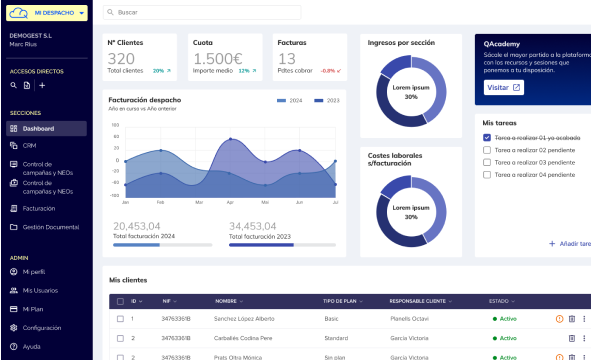
Task: Click the Total facturación 2024 progress bar
Action: click(162, 245)
